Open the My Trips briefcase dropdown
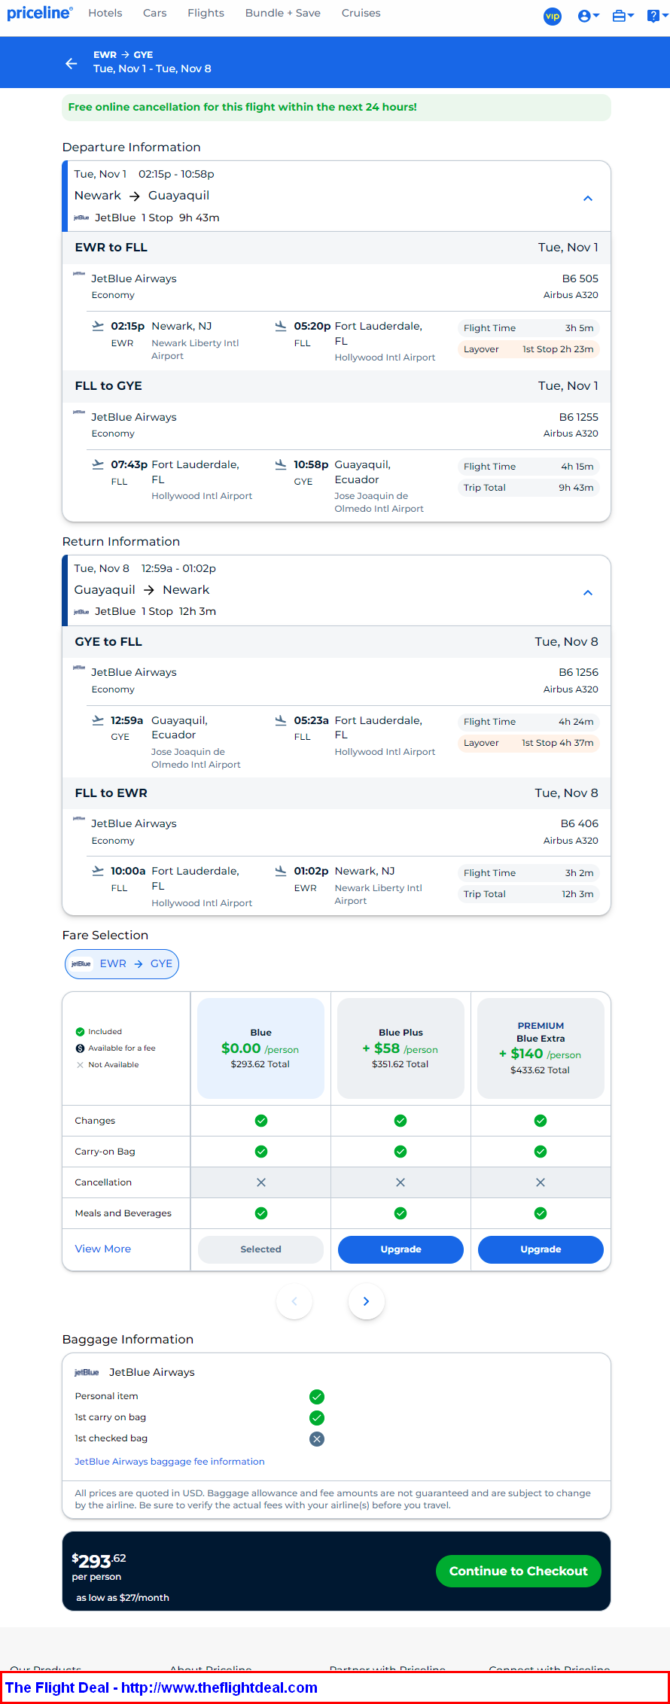This screenshot has width=670, height=1704. [623, 16]
